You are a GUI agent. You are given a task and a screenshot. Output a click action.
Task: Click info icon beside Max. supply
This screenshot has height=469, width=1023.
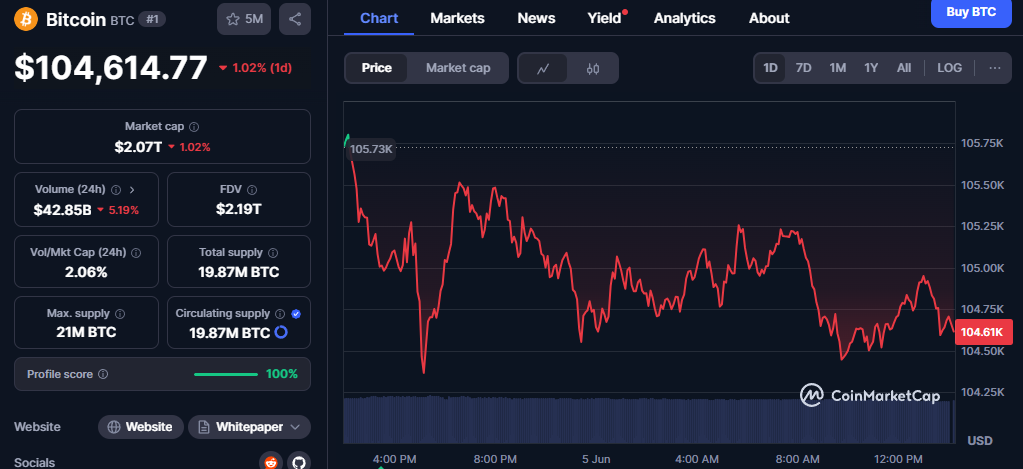[x=120, y=314]
